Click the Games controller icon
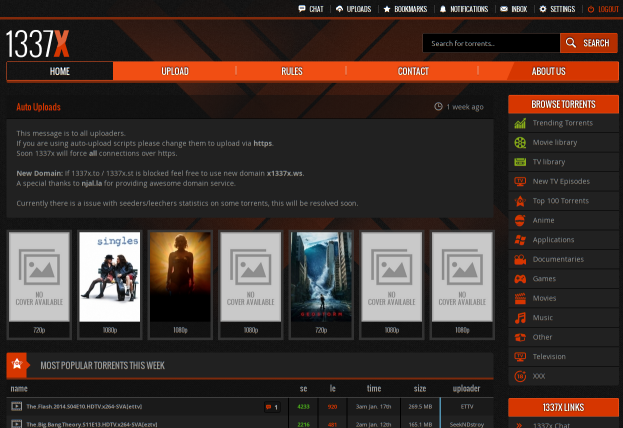This screenshot has height=428, width=623. tap(520, 279)
